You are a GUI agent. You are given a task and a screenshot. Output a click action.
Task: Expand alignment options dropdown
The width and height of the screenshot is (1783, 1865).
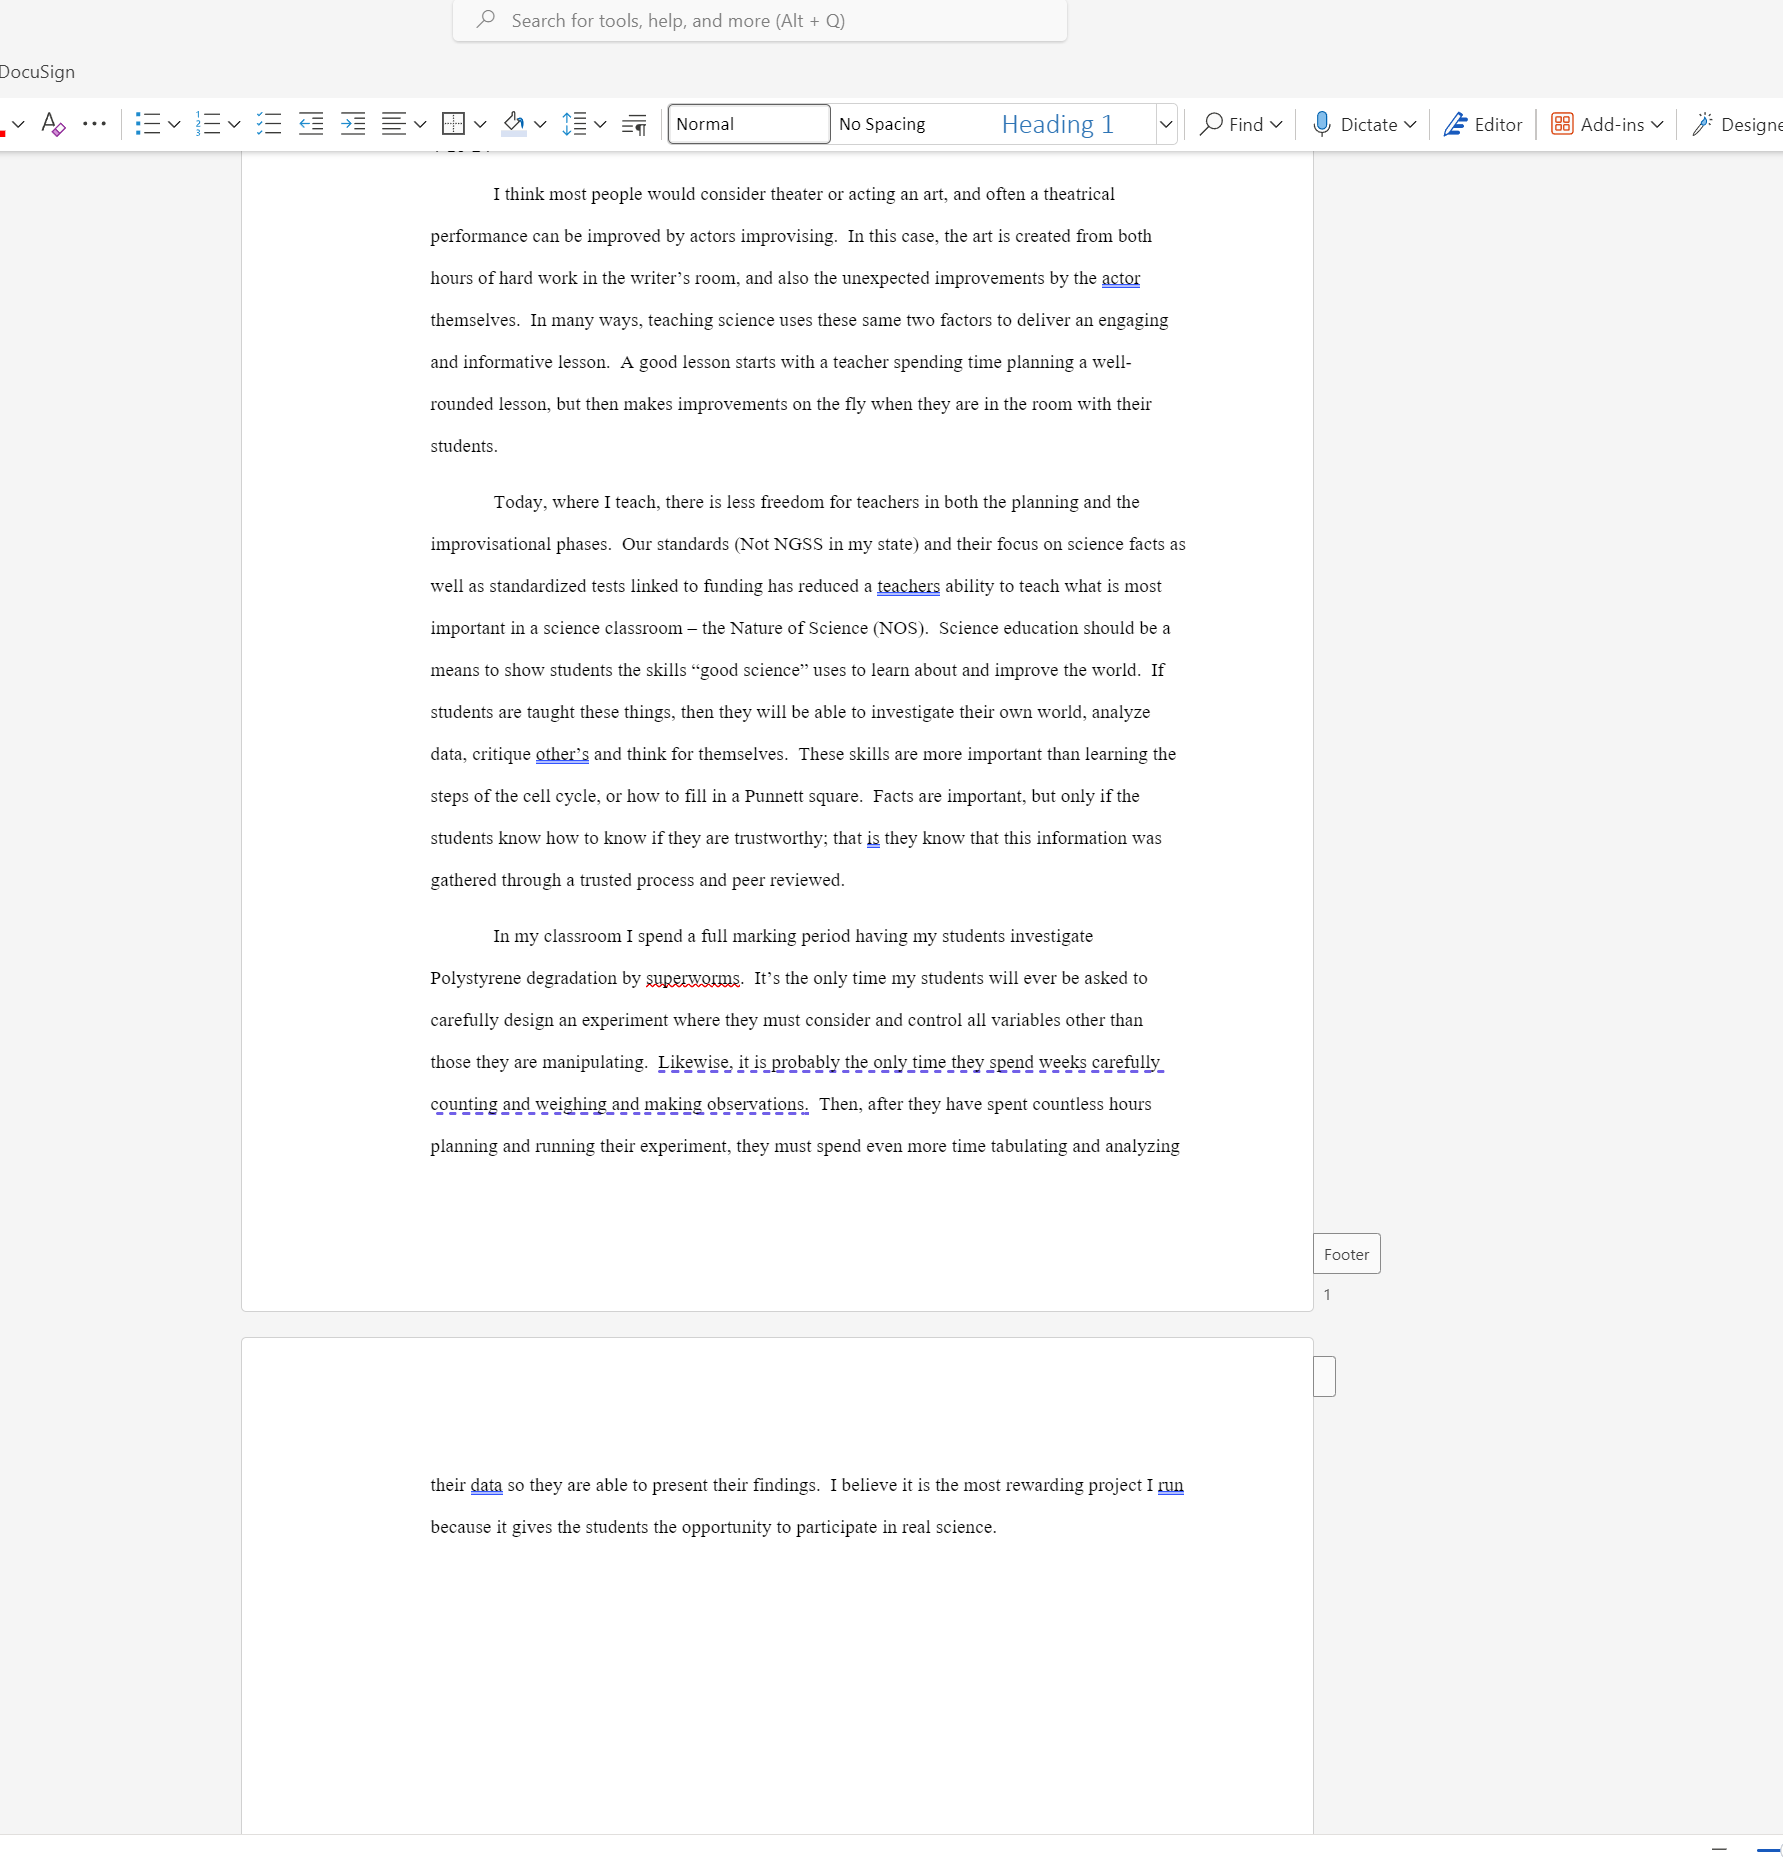420,124
